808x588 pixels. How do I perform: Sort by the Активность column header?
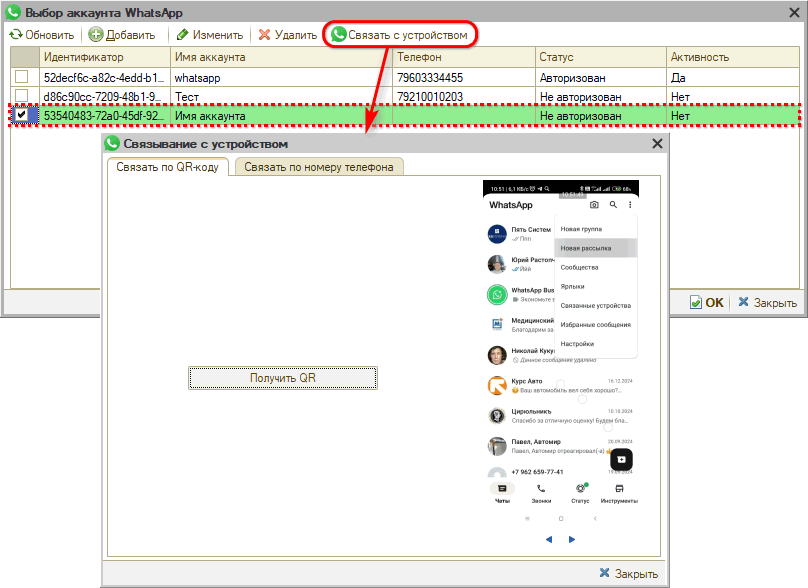[733, 57]
